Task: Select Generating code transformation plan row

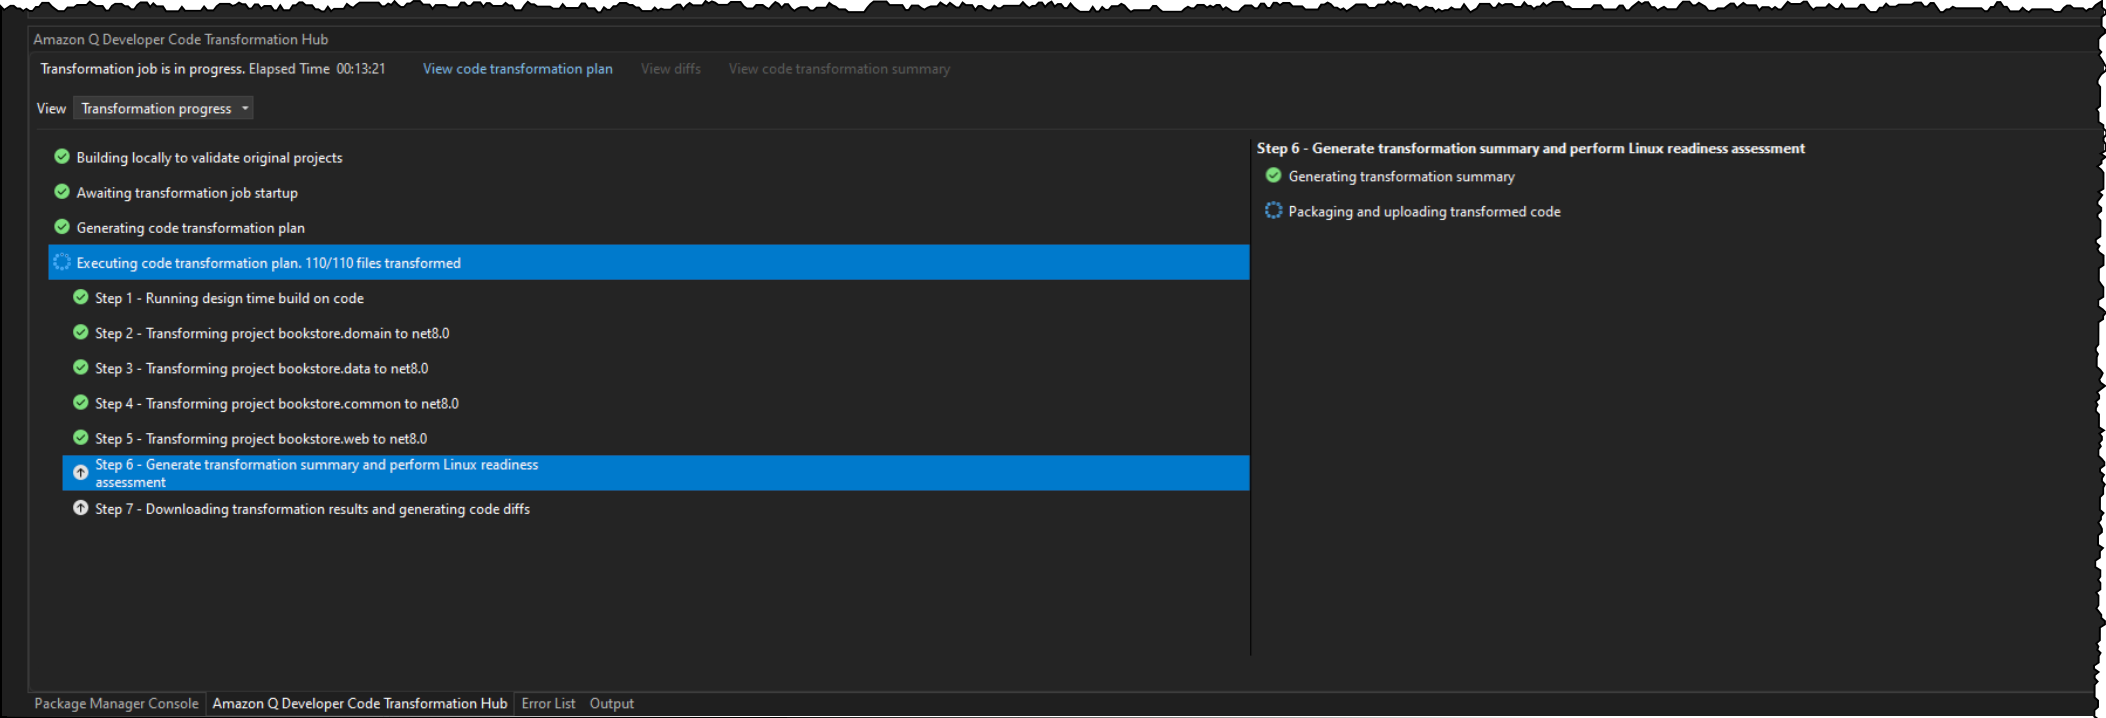Action: [649, 227]
